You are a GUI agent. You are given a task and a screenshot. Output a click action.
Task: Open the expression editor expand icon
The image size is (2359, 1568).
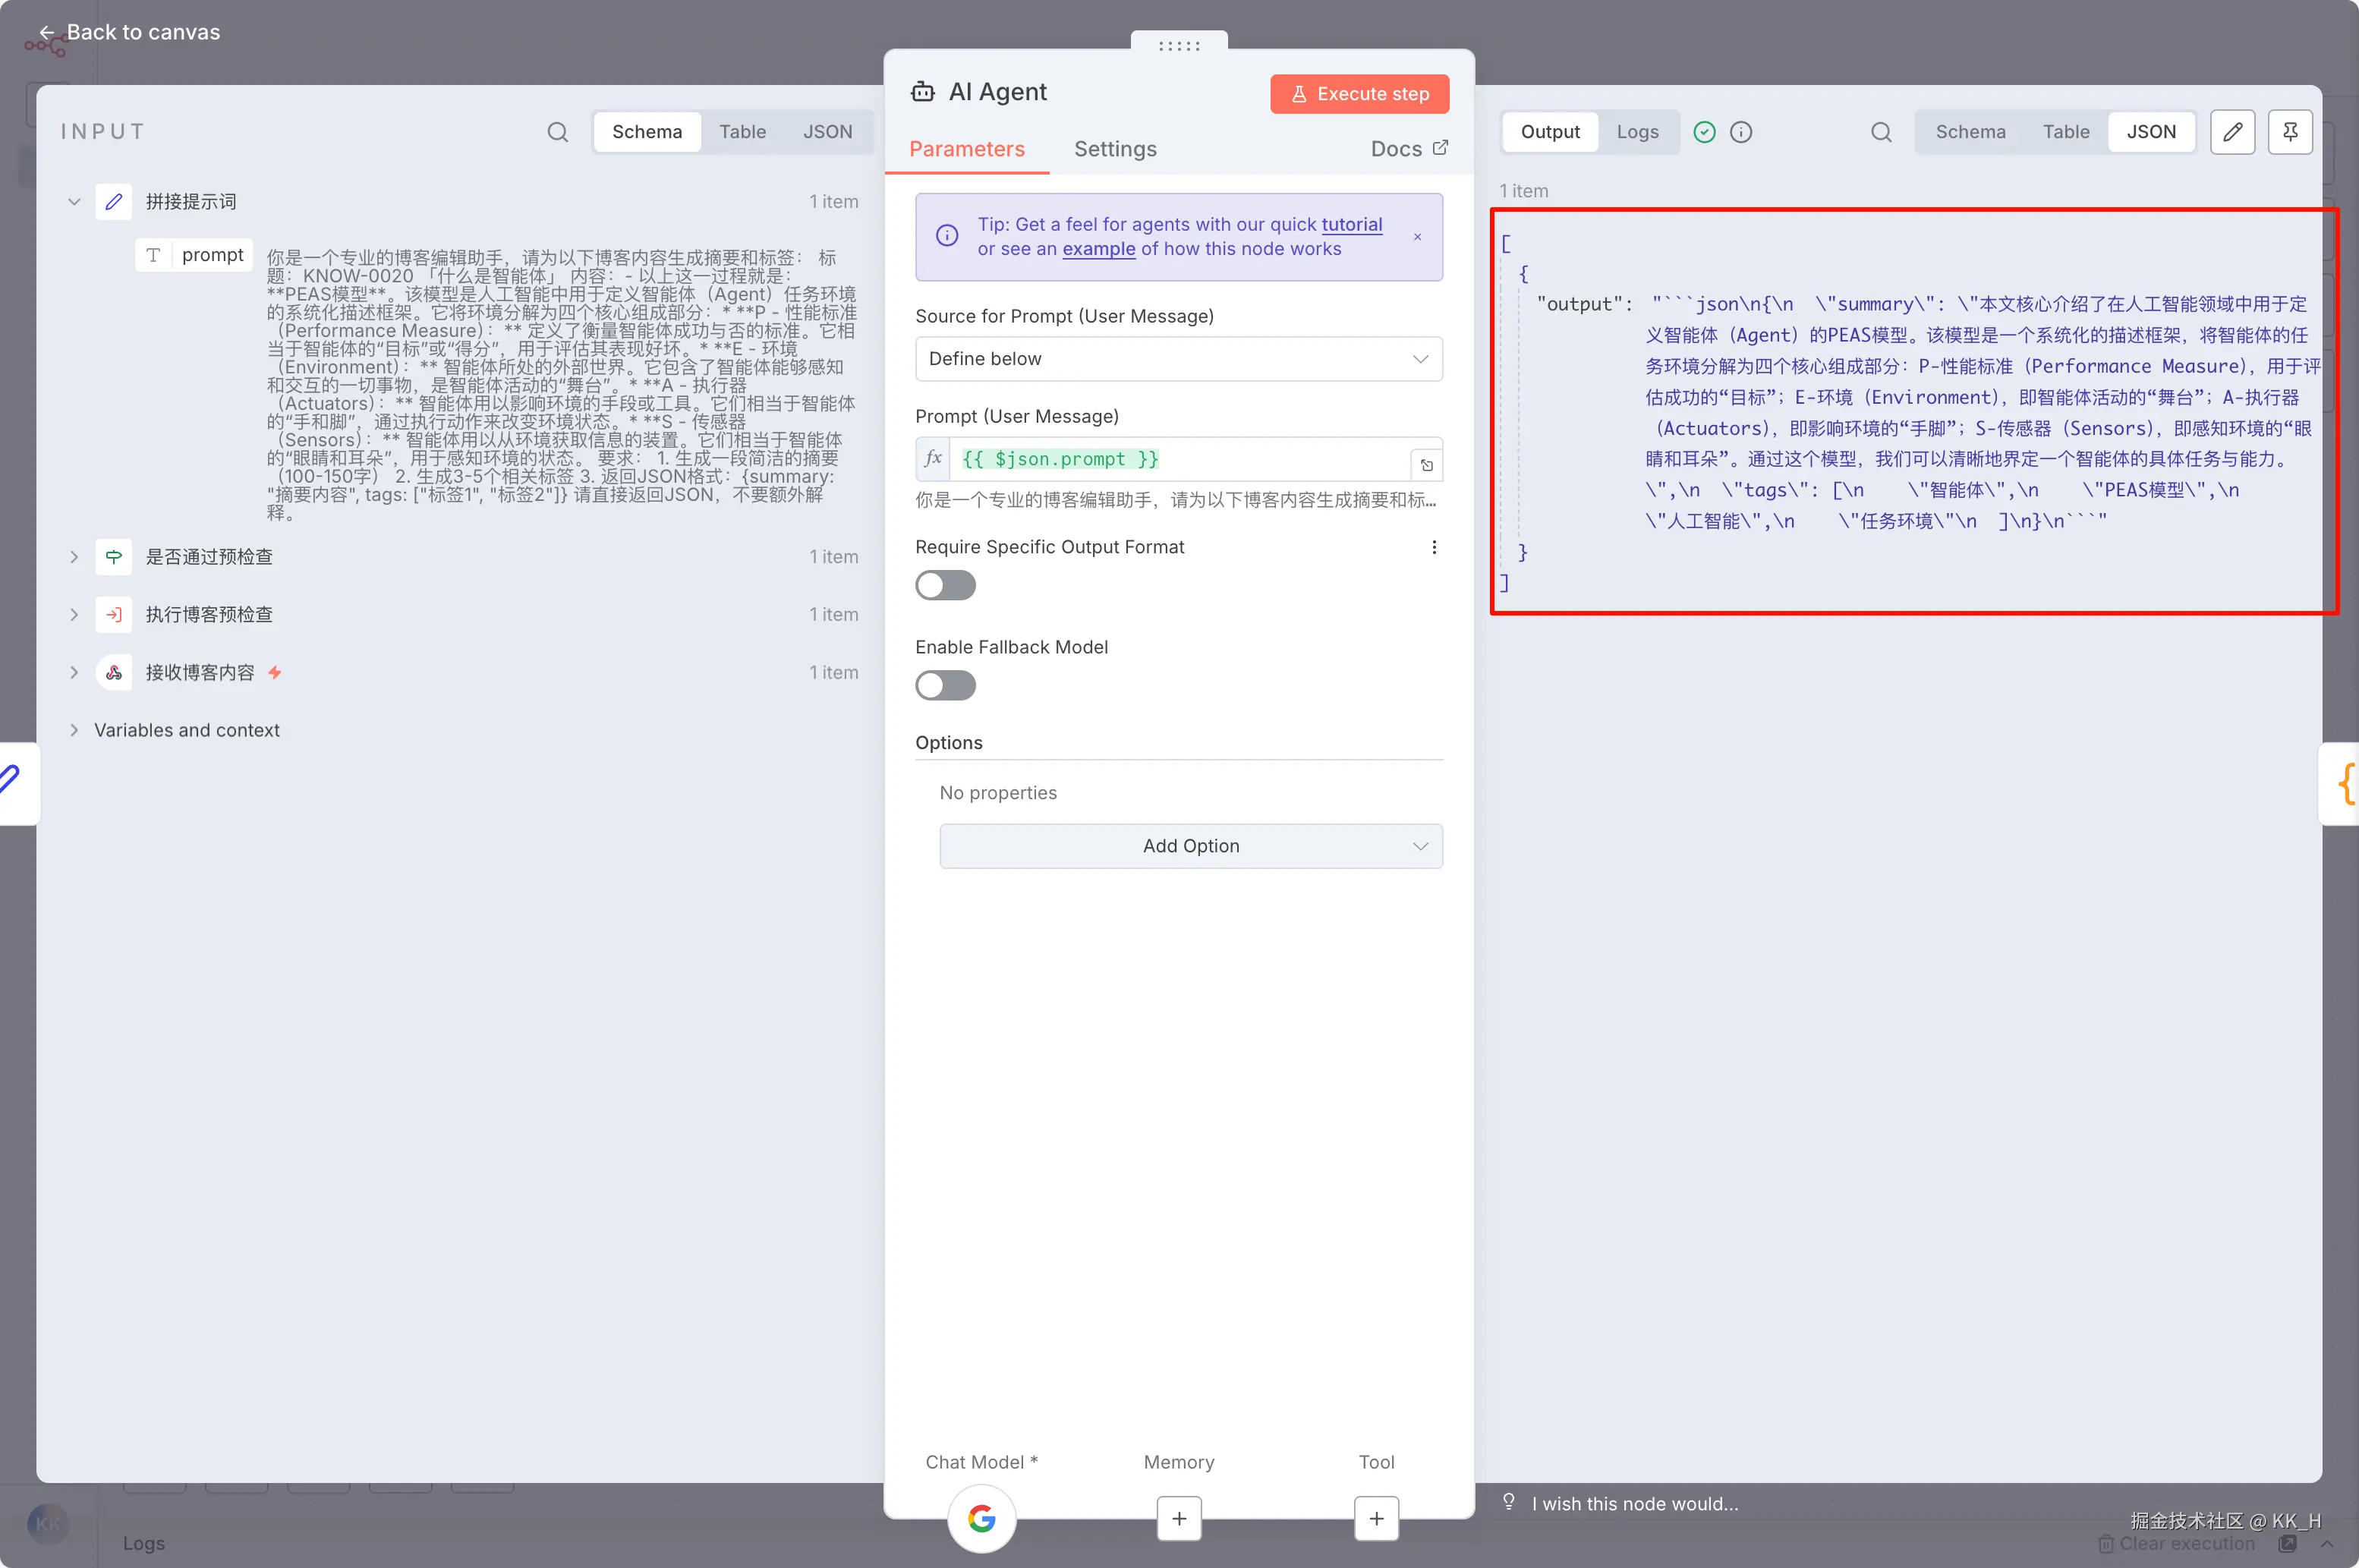(x=1426, y=465)
